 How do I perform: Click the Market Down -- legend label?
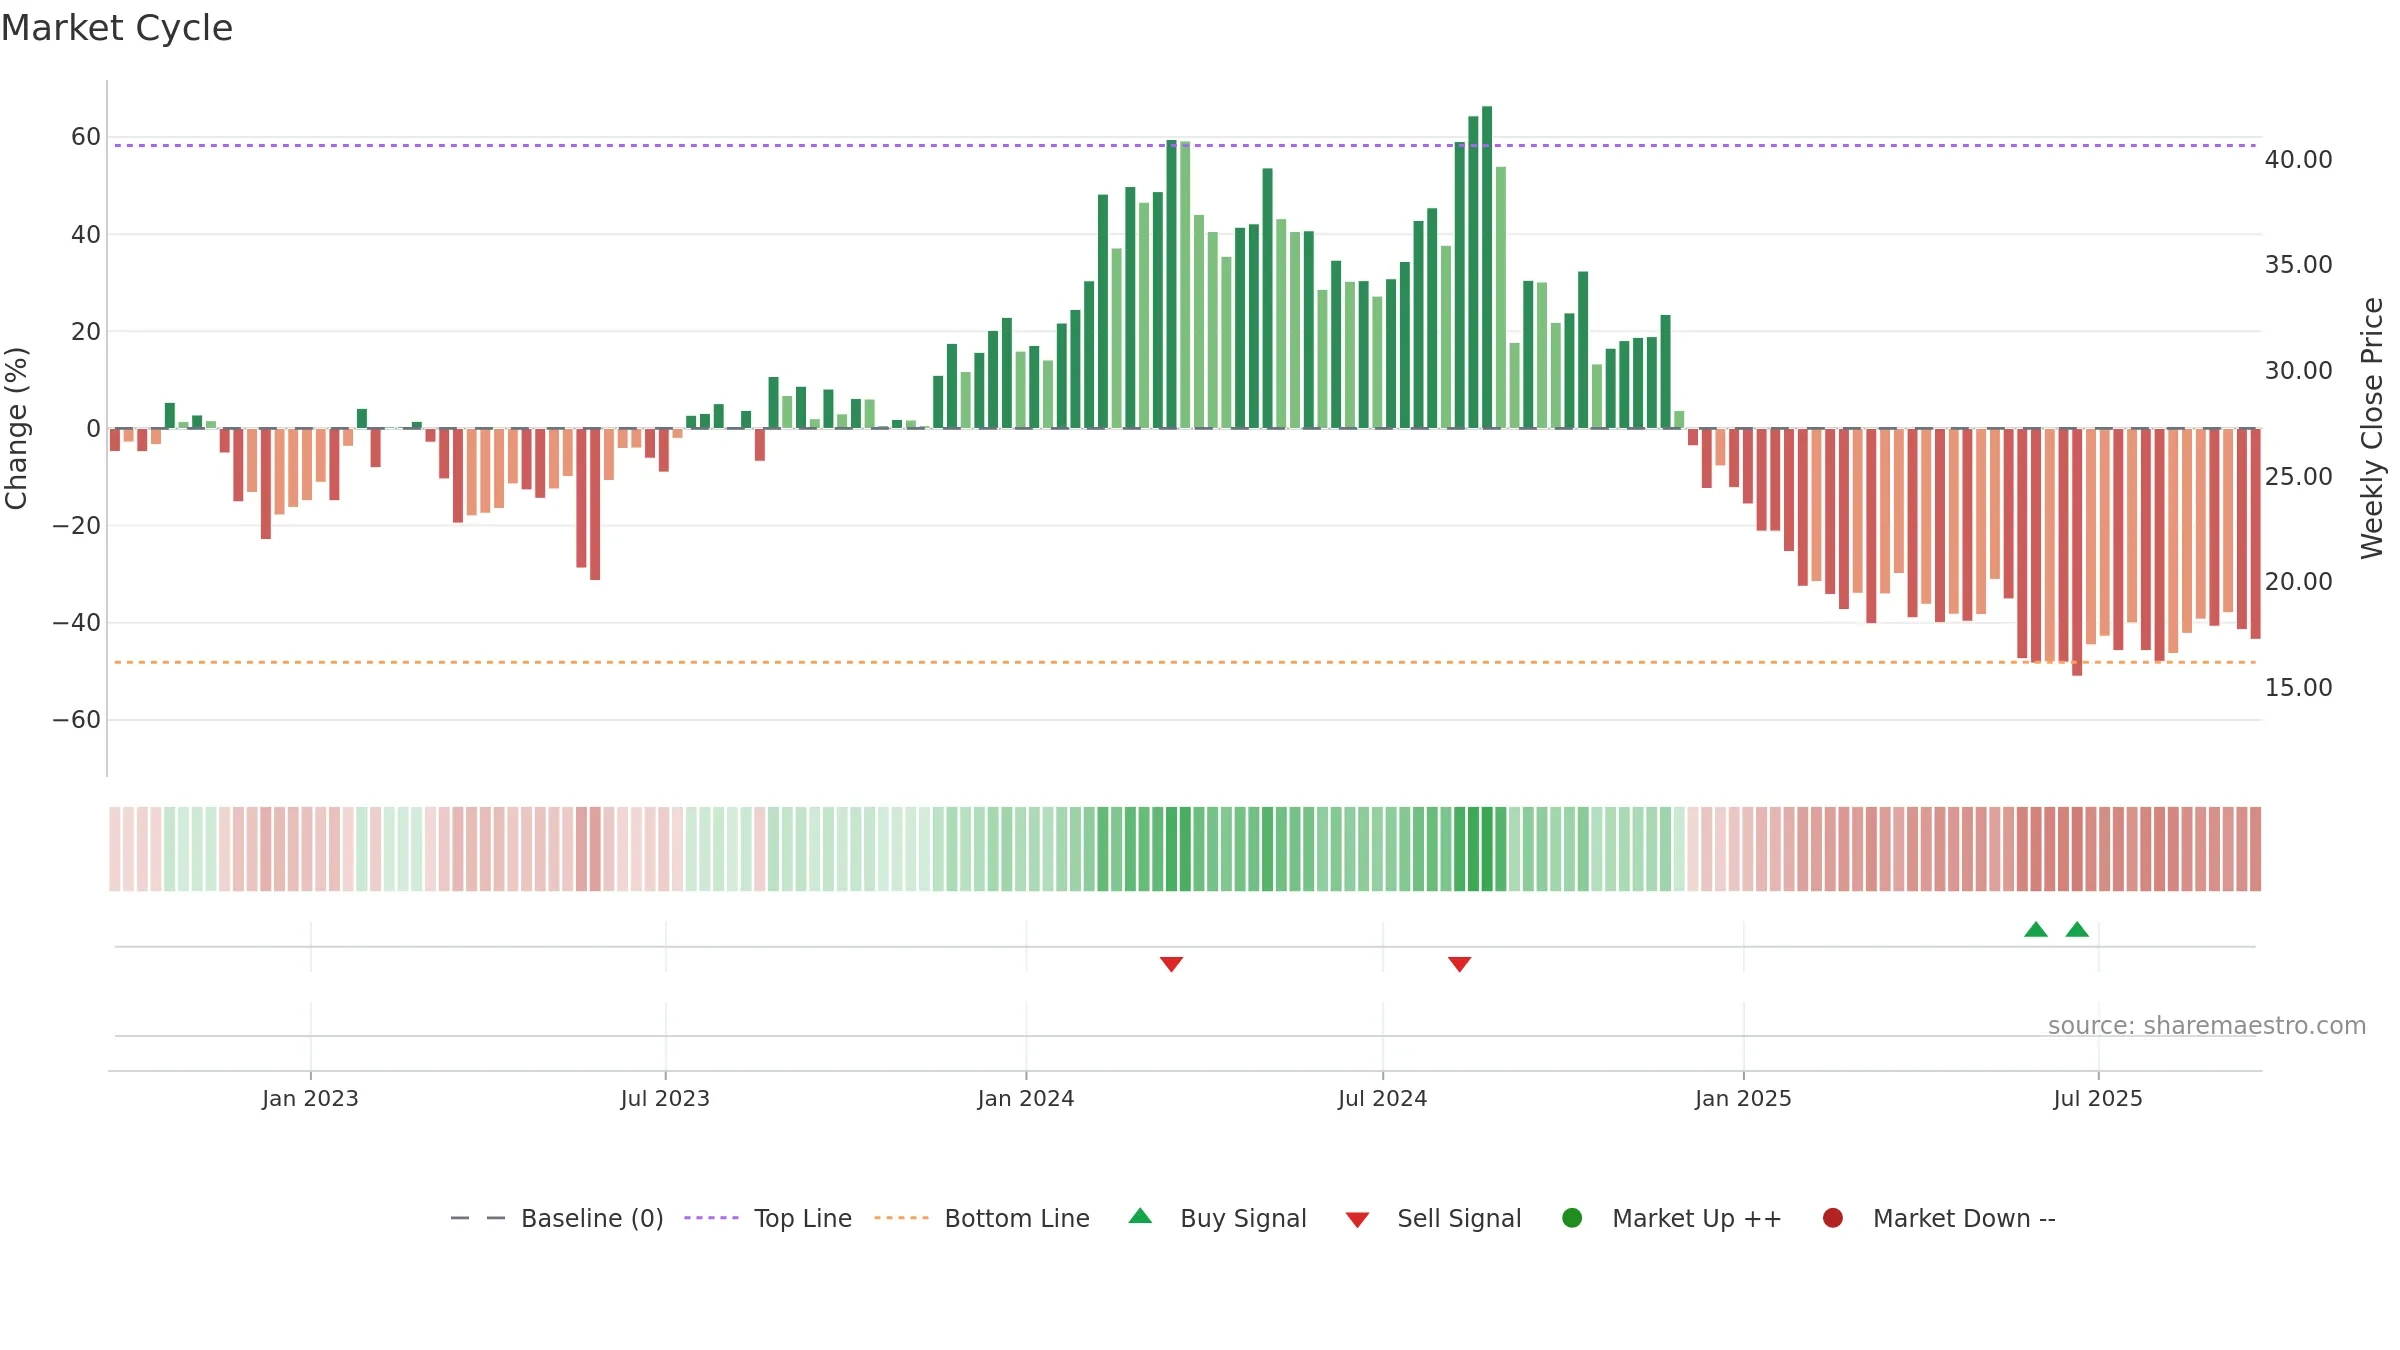pyautogui.click(x=1964, y=1218)
